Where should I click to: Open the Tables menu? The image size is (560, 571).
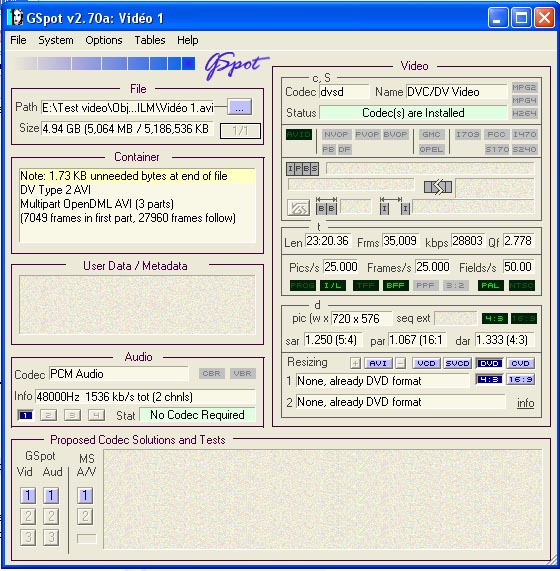coord(150,40)
